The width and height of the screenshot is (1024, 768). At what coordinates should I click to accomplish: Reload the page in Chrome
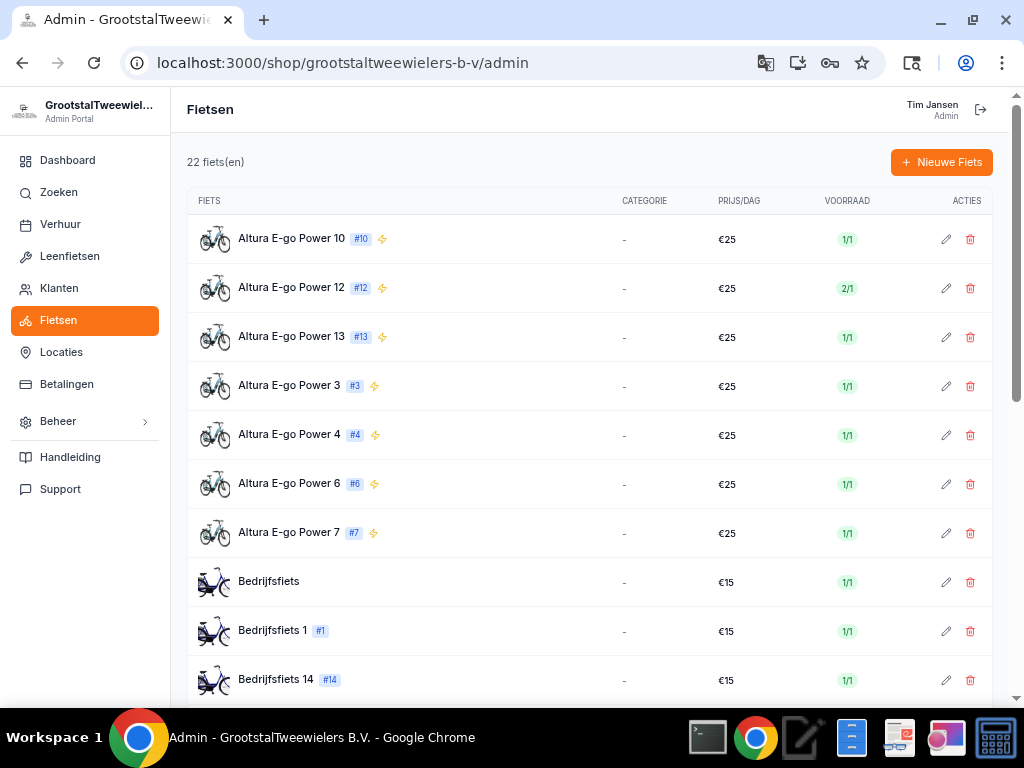(94, 63)
